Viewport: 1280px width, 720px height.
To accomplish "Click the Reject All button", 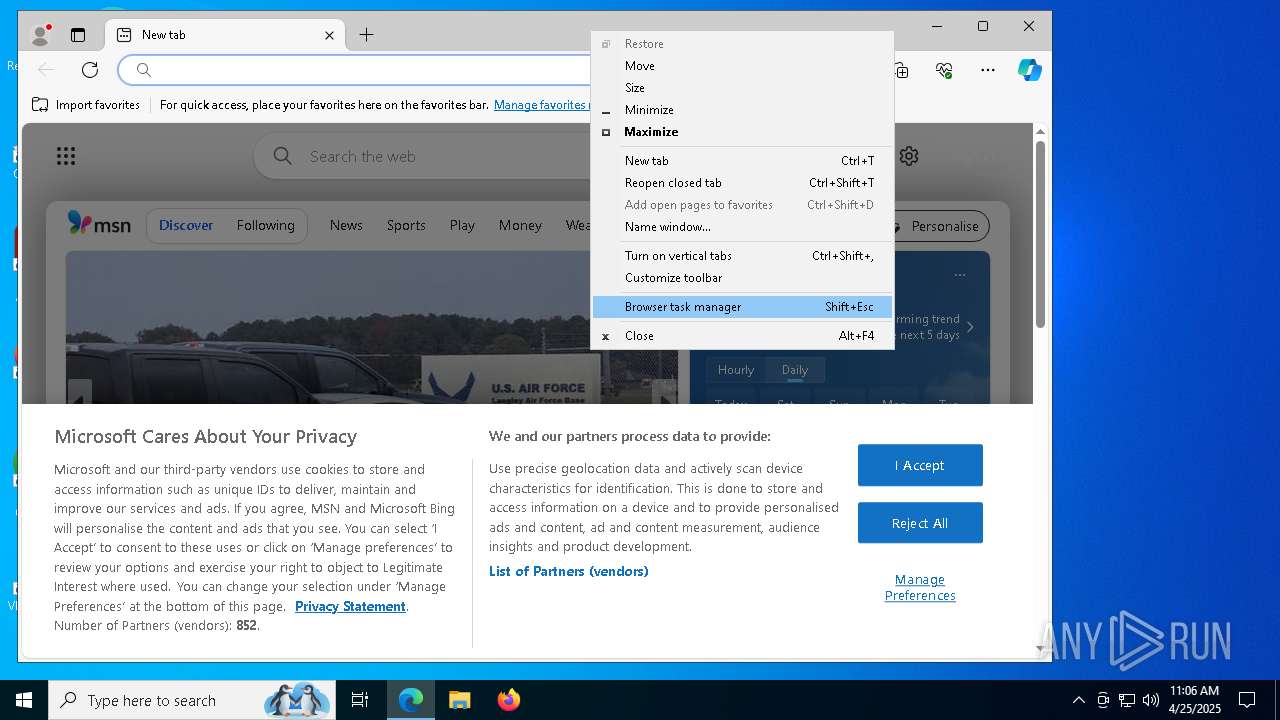I will 920,523.
